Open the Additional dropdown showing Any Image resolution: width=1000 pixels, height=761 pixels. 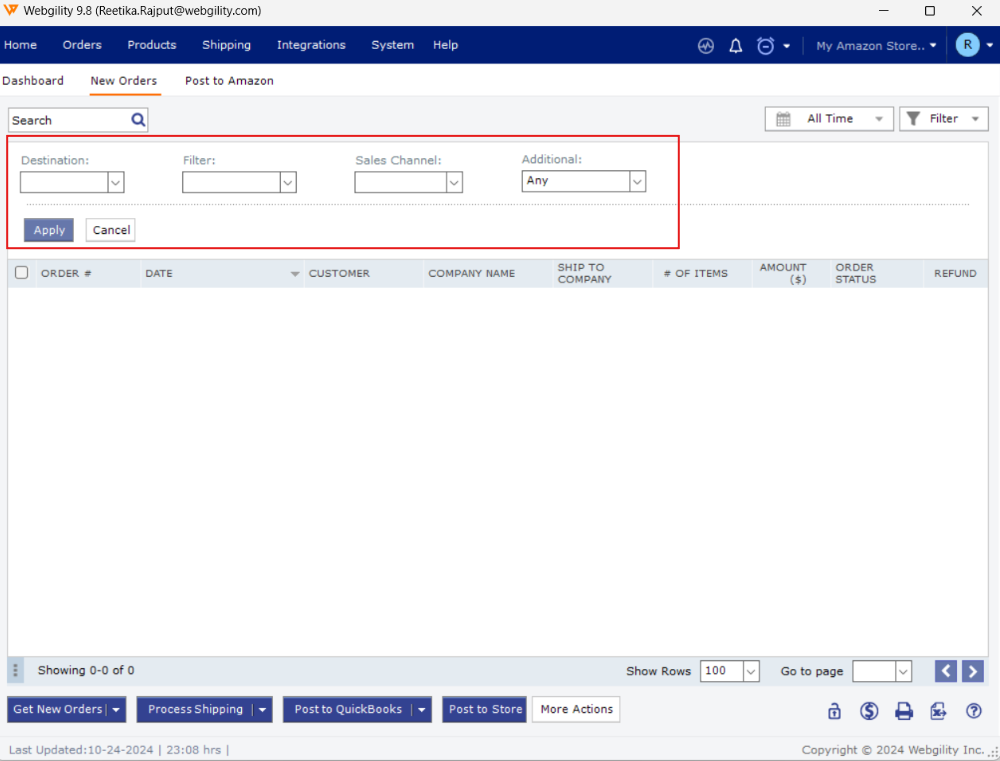[584, 181]
